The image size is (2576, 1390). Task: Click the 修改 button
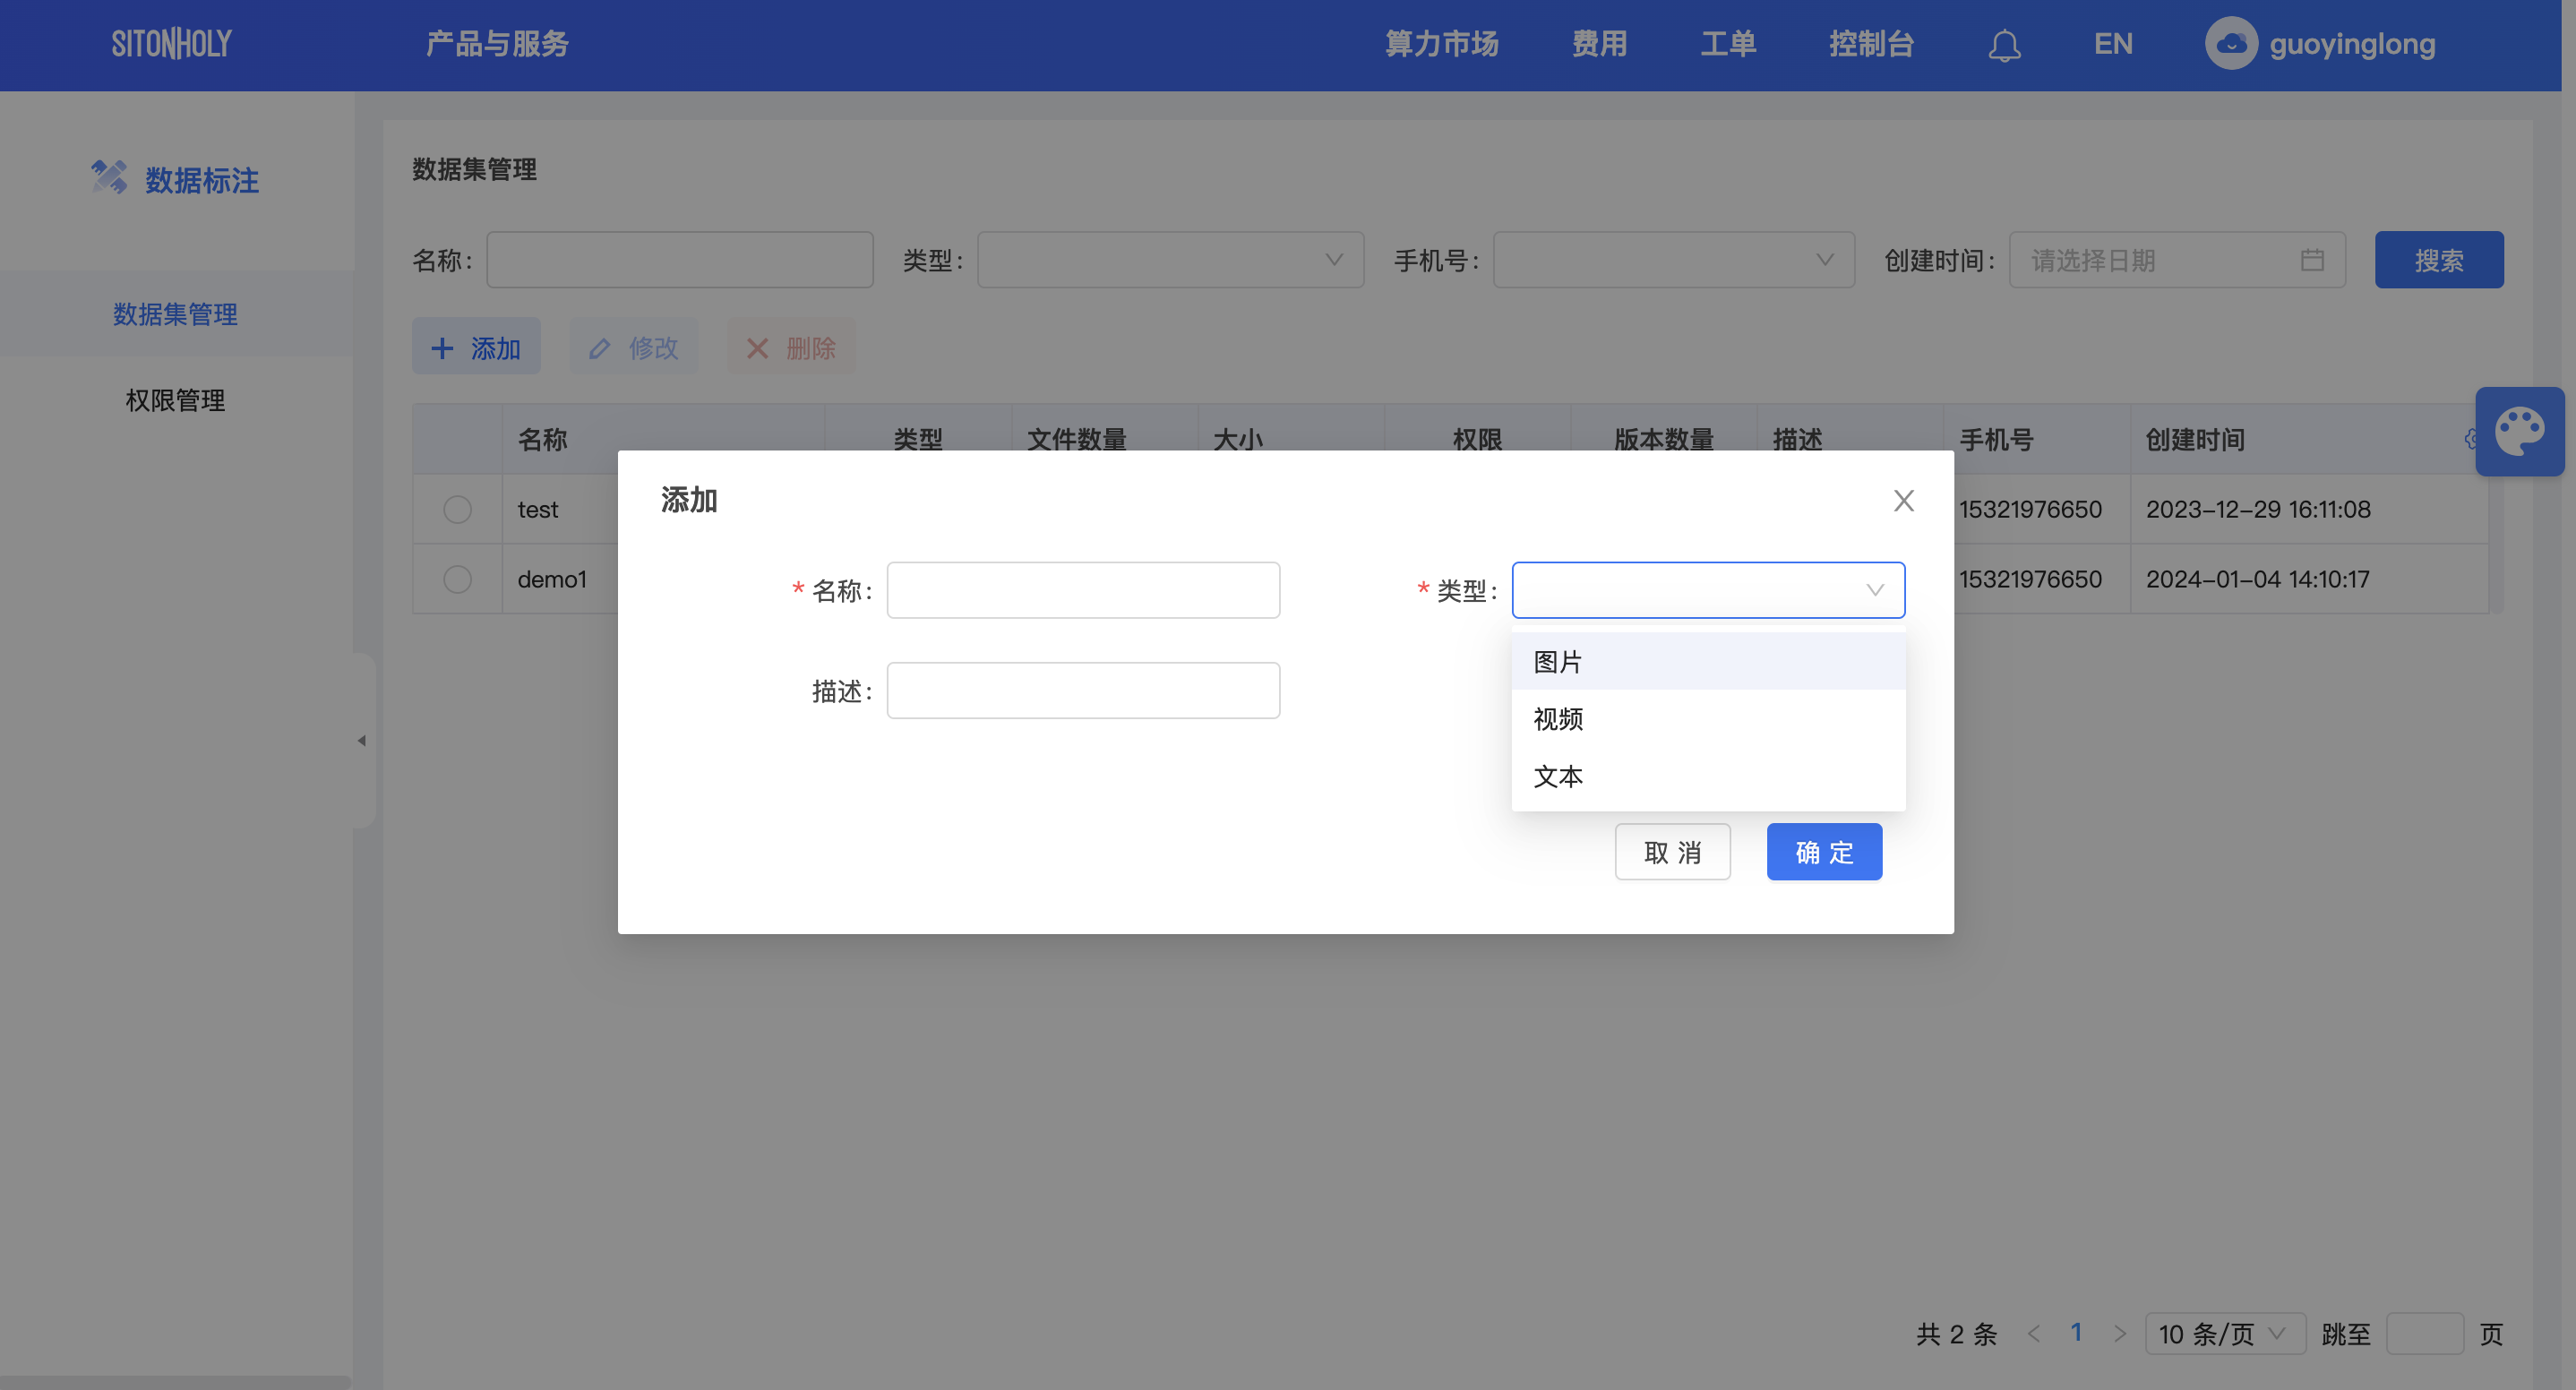pos(634,347)
